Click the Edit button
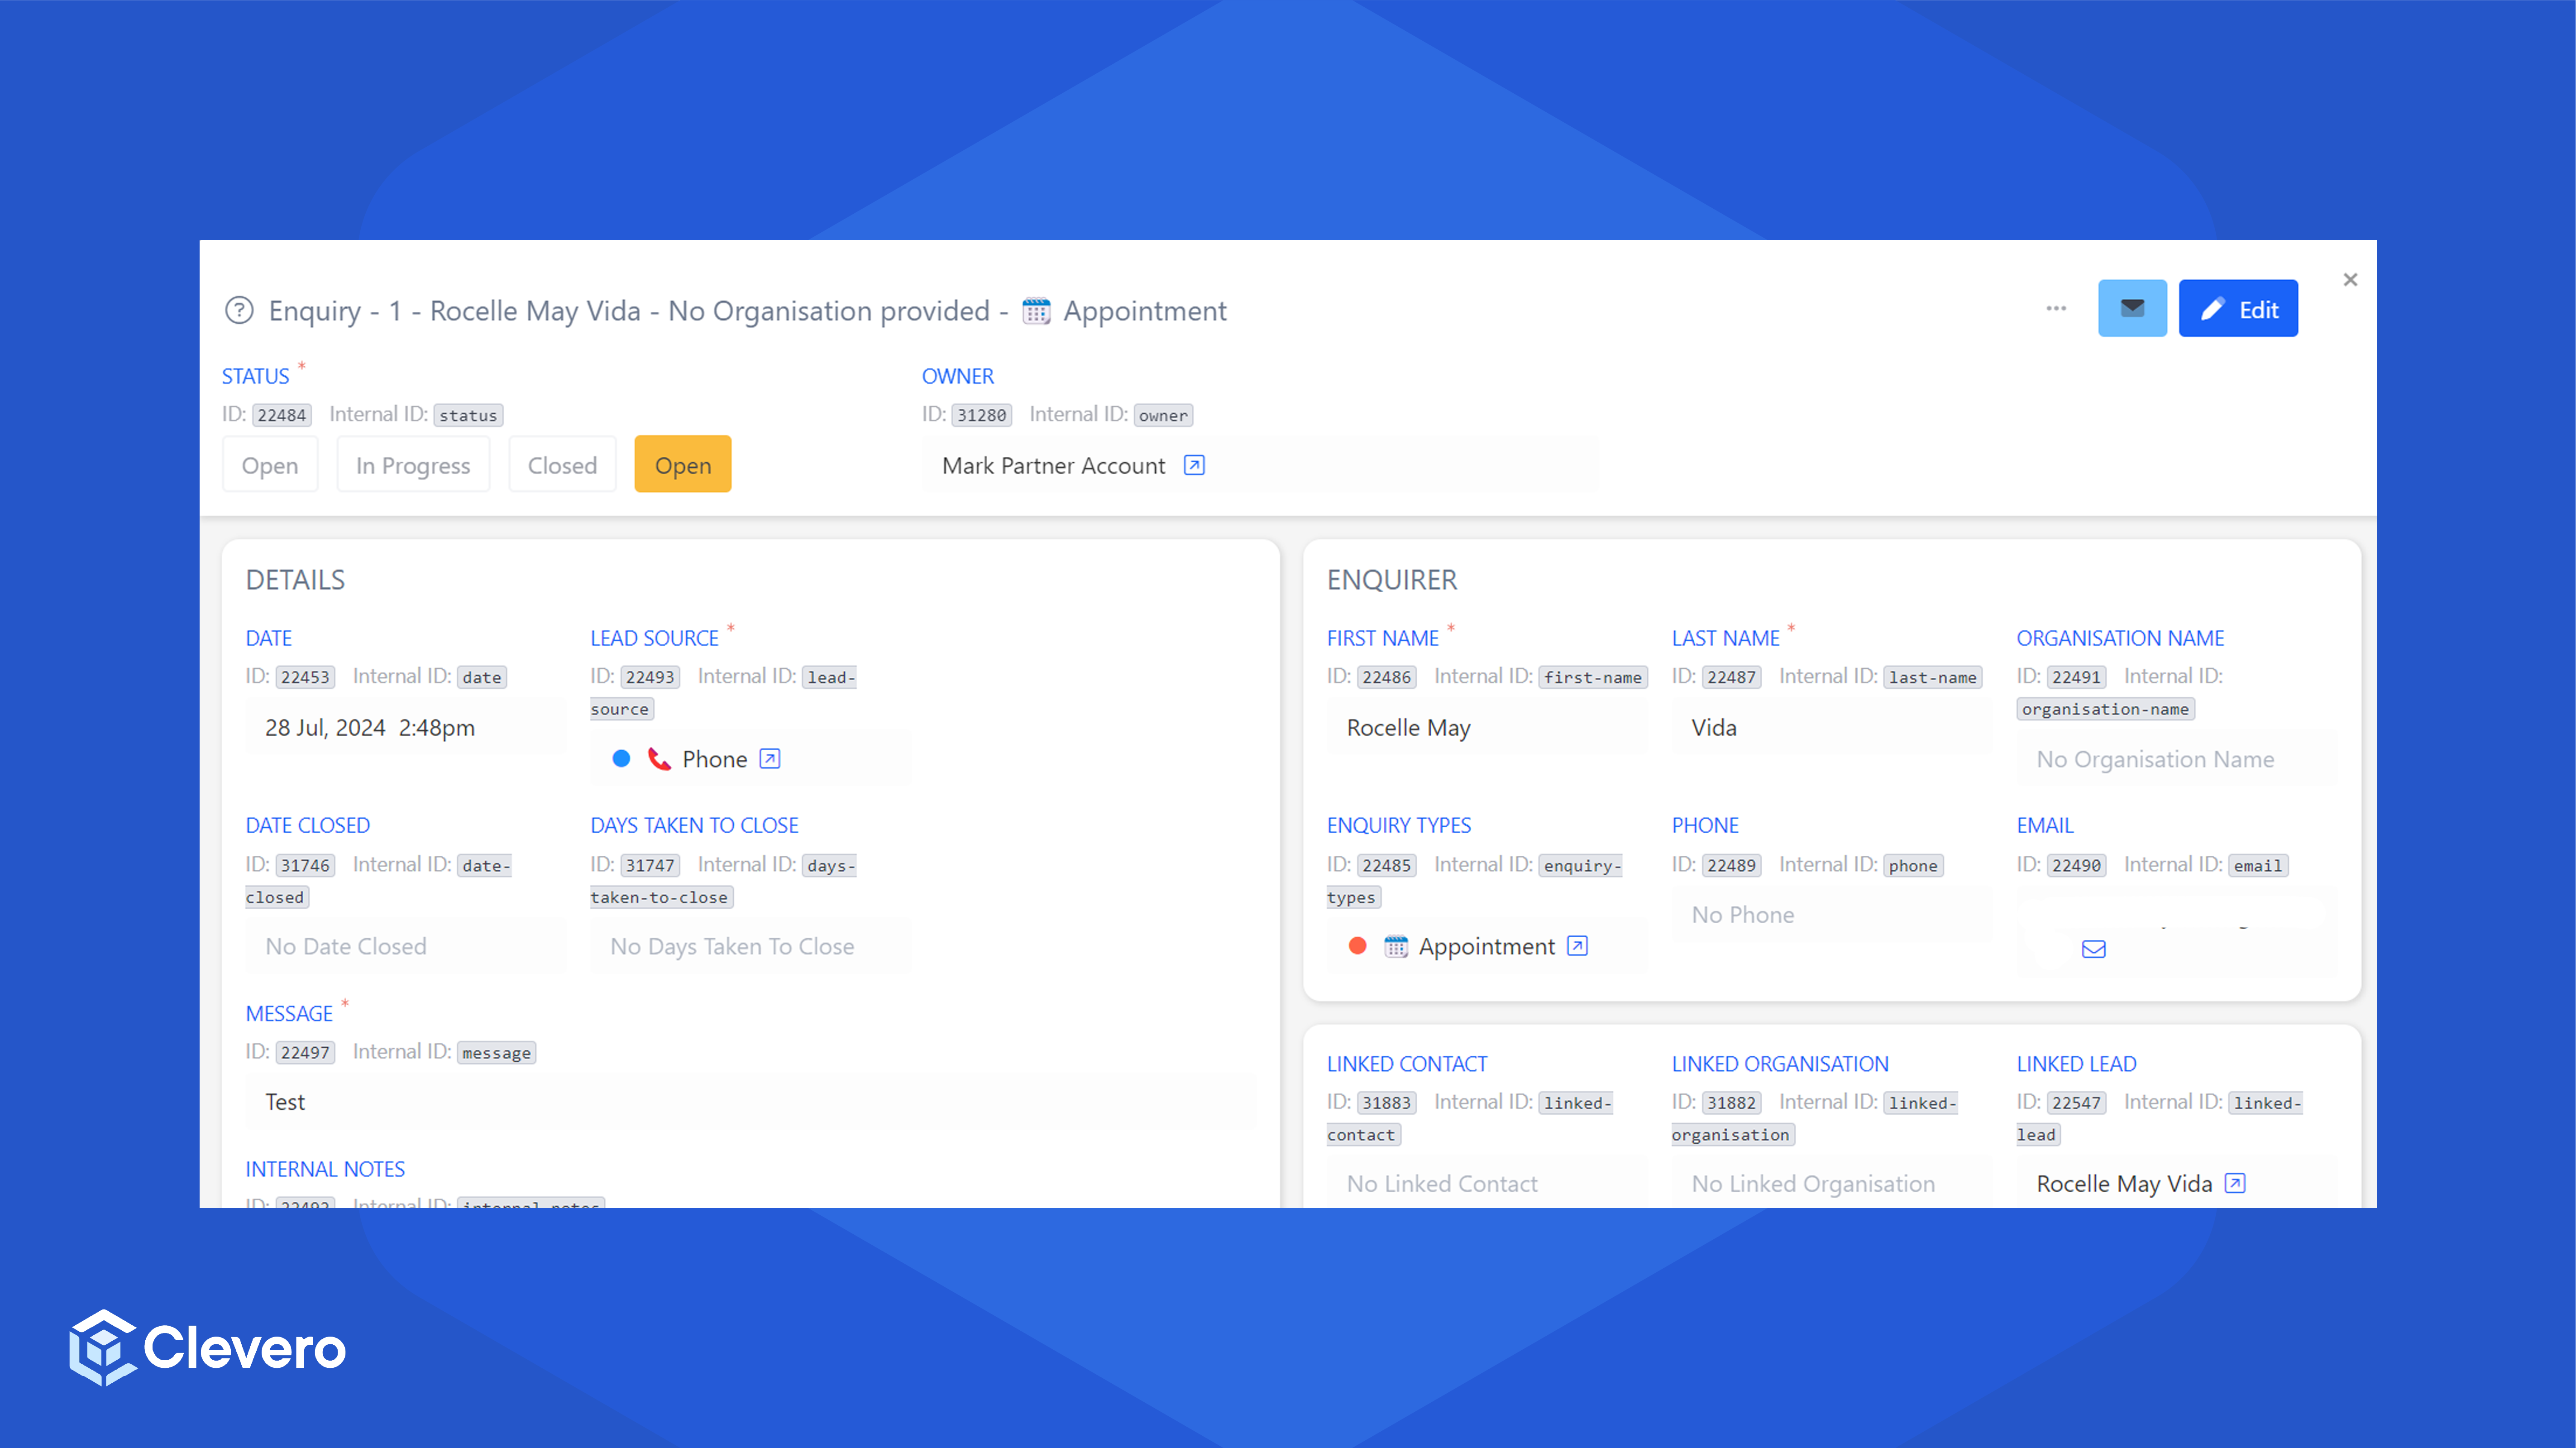The height and width of the screenshot is (1448, 2576). 2237,309
